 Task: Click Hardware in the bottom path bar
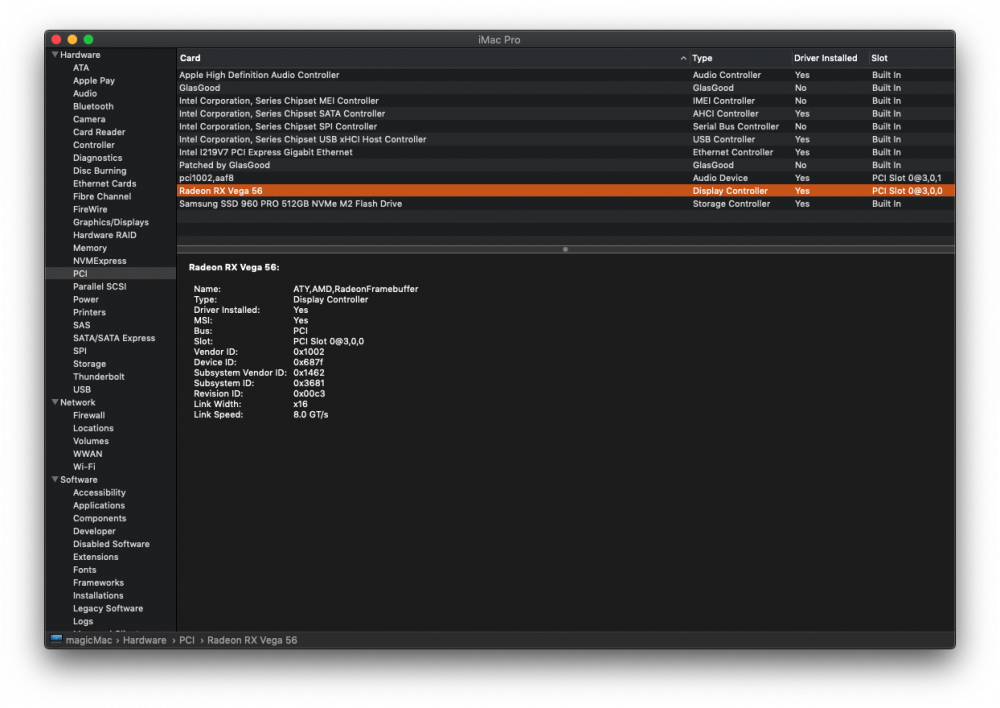click(x=145, y=640)
